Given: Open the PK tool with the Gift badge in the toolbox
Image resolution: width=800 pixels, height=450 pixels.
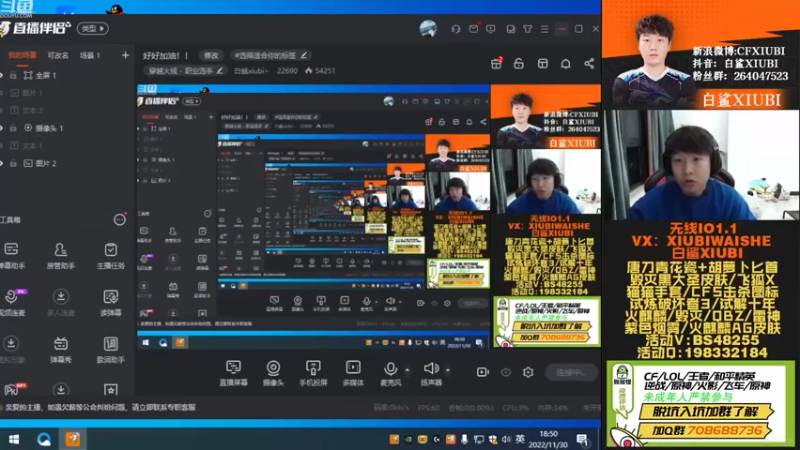Looking at the screenshot, I should pyautogui.click(x=12, y=389).
